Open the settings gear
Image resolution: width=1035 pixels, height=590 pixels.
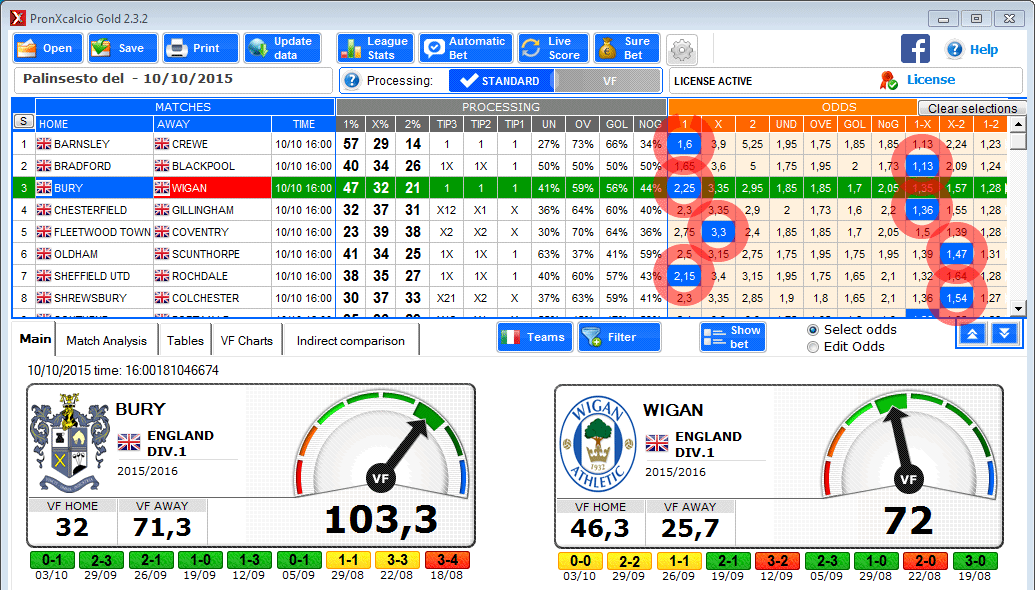click(682, 49)
